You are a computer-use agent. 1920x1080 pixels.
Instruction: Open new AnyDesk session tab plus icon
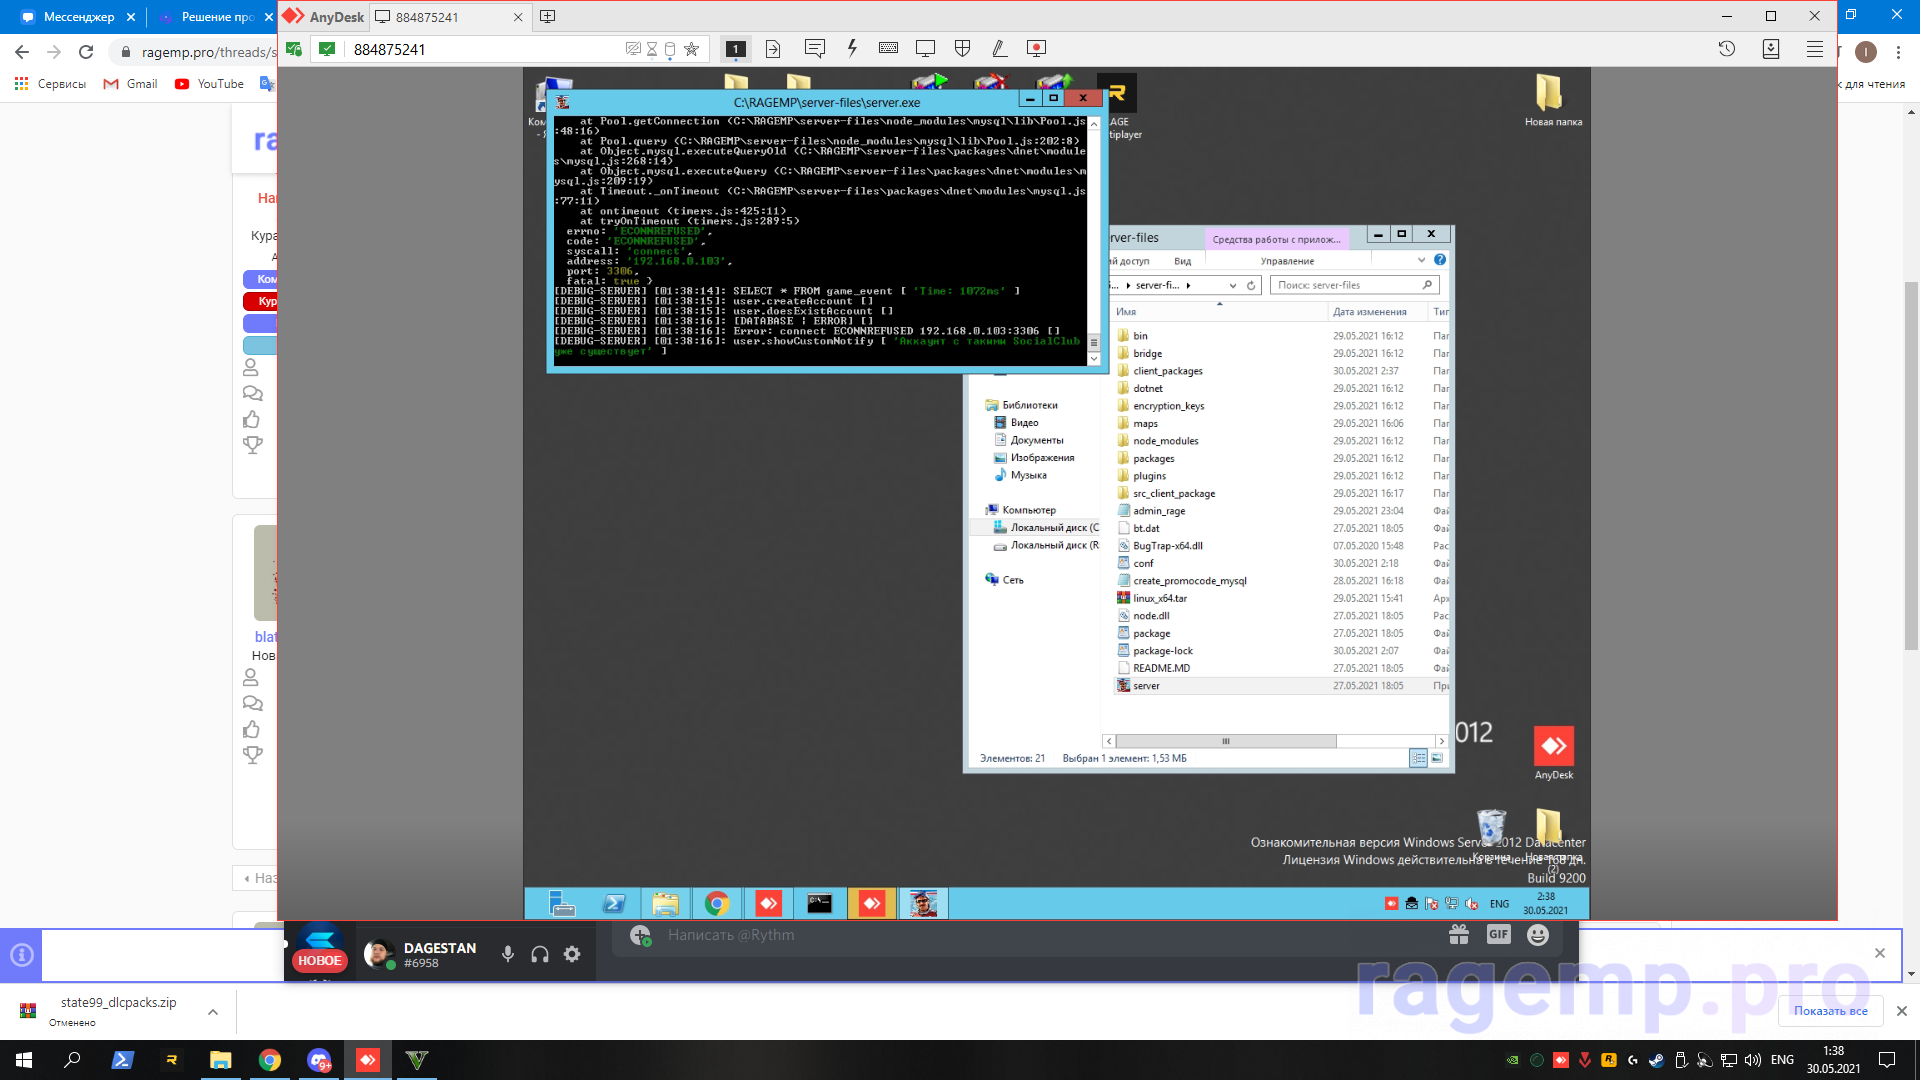[547, 16]
